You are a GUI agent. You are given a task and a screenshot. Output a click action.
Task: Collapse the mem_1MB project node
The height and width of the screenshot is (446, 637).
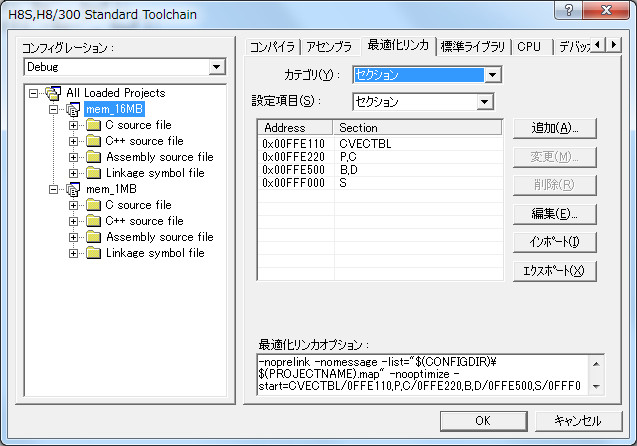[53, 189]
